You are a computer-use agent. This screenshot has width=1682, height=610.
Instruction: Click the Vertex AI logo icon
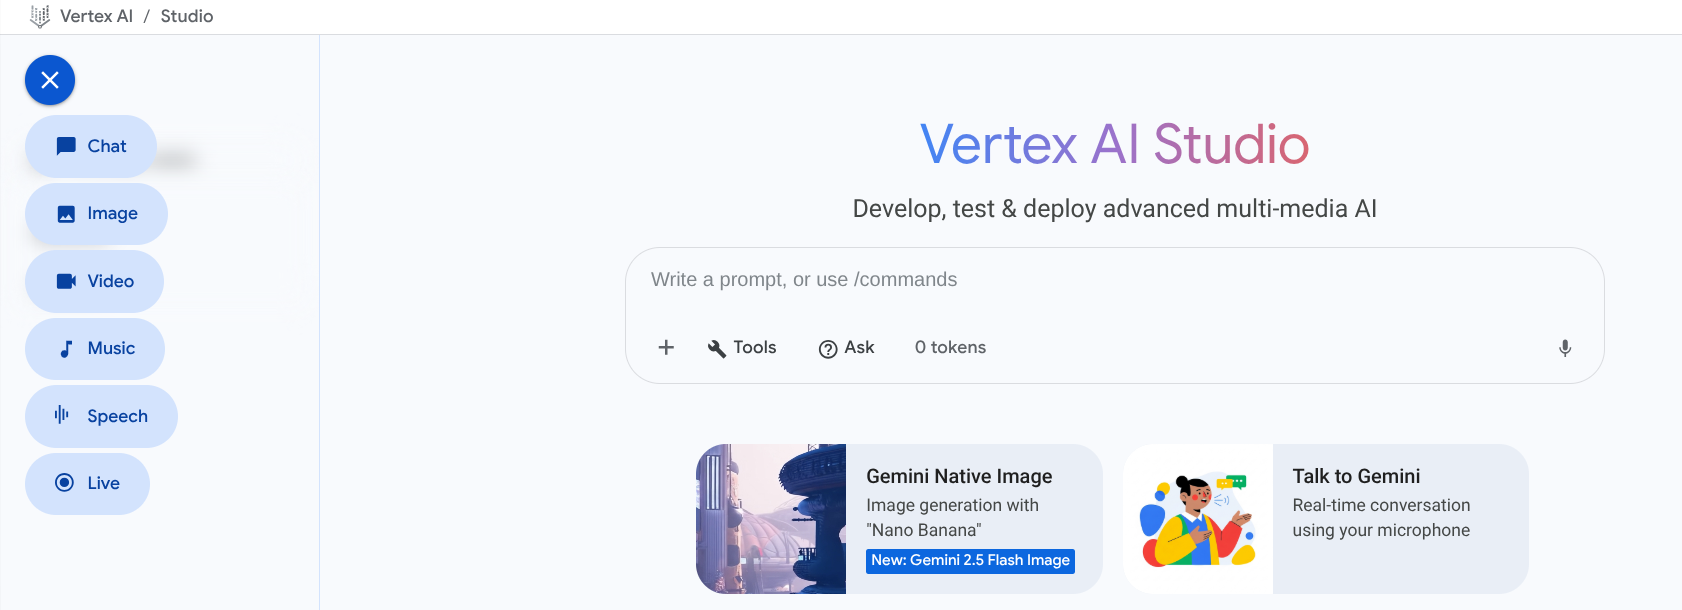tap(40, 16)
